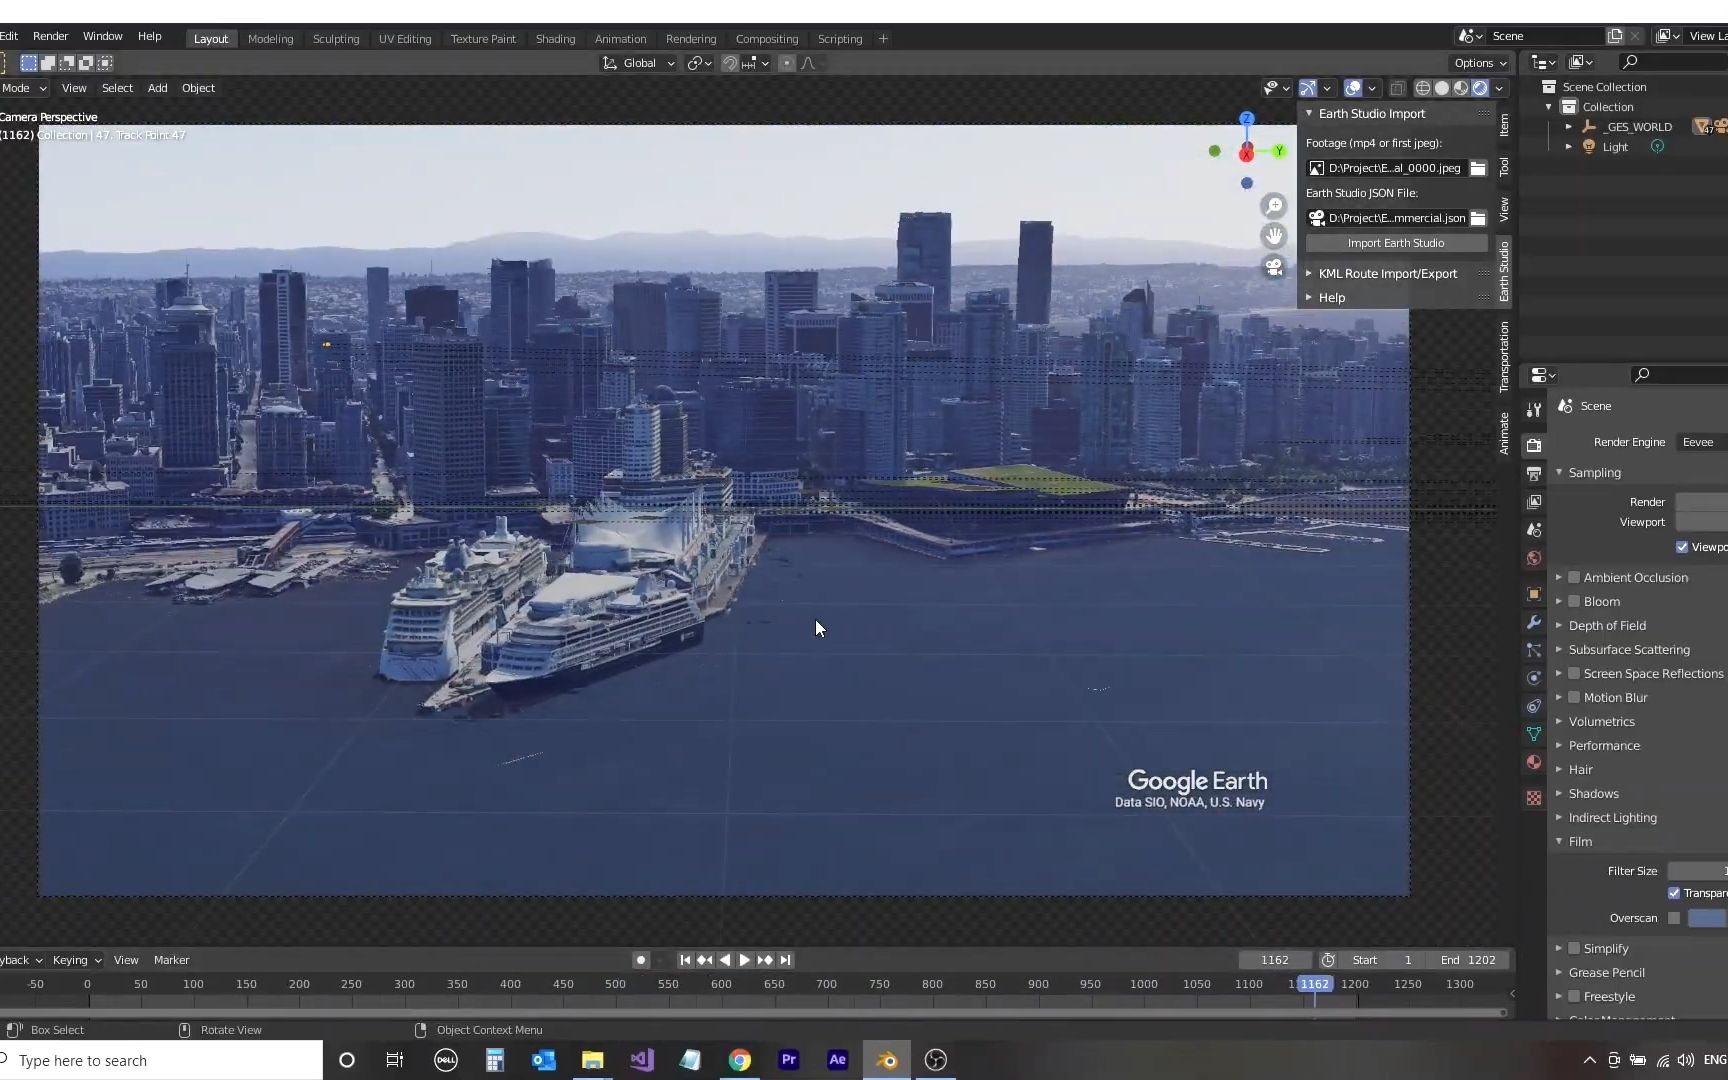This screenshot has width=1728, height=1080.
Task: Expand the Help panel in Earth Studio sidebar
Action: click(1330, 297)
